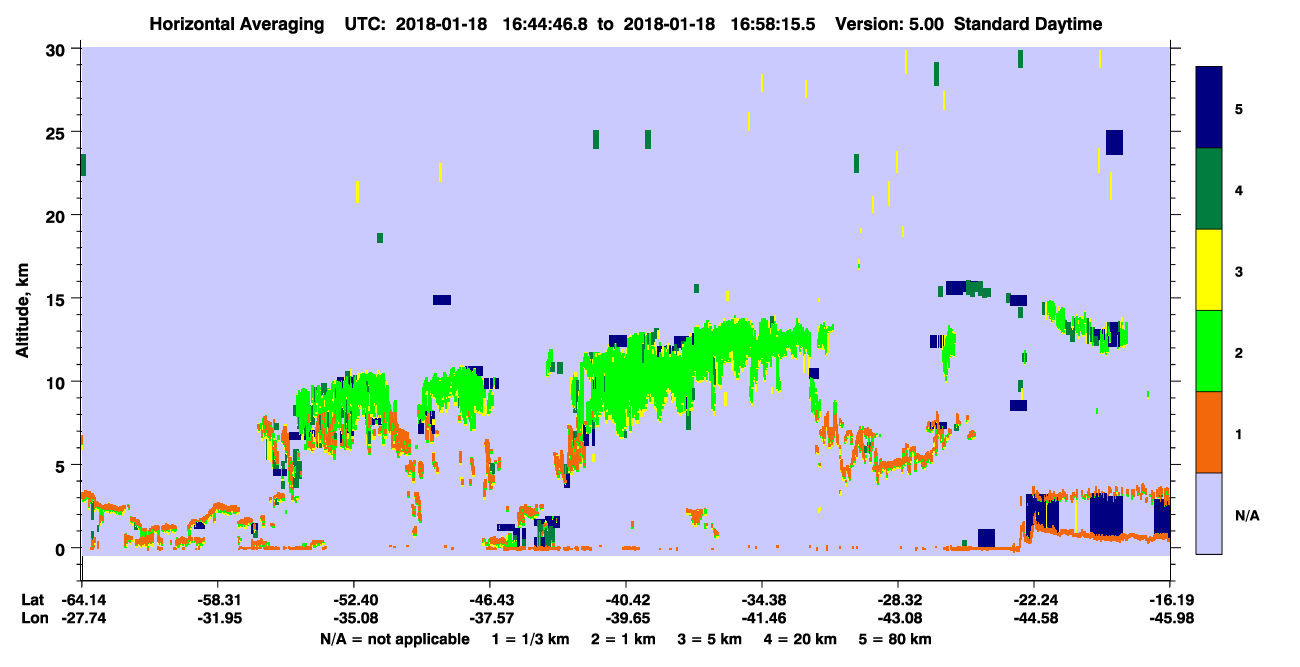Click latitude value '-64.14'
The width and height of the screenshot is (1300, 667).
pos(83,600)
